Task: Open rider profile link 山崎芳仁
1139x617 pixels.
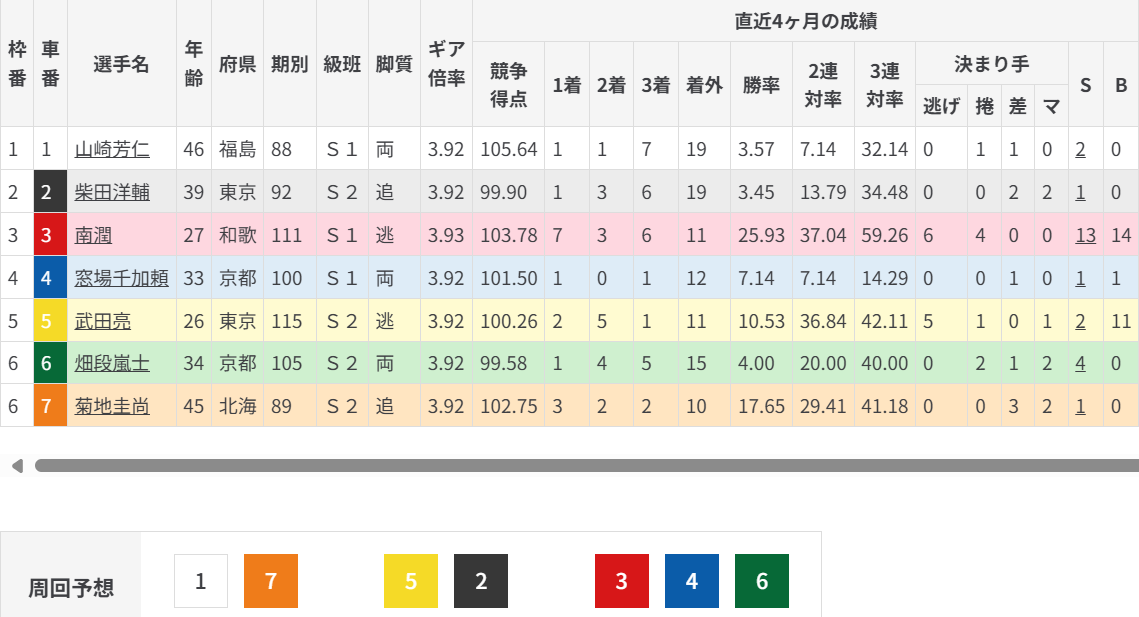Action: click(x=112, y=150)
